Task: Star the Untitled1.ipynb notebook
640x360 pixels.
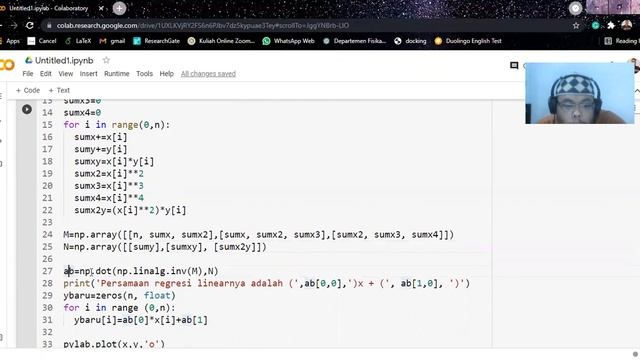Action: (x=106, y=60)
